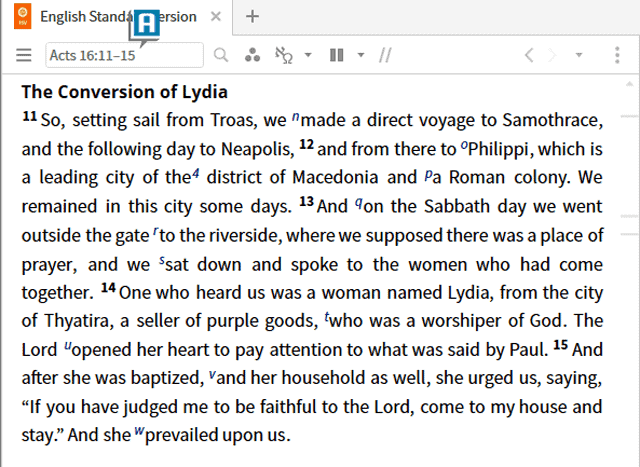Open cross-reference v before 'and her household'
Viewport: 640px width, 467px height.
click(212, 374)
